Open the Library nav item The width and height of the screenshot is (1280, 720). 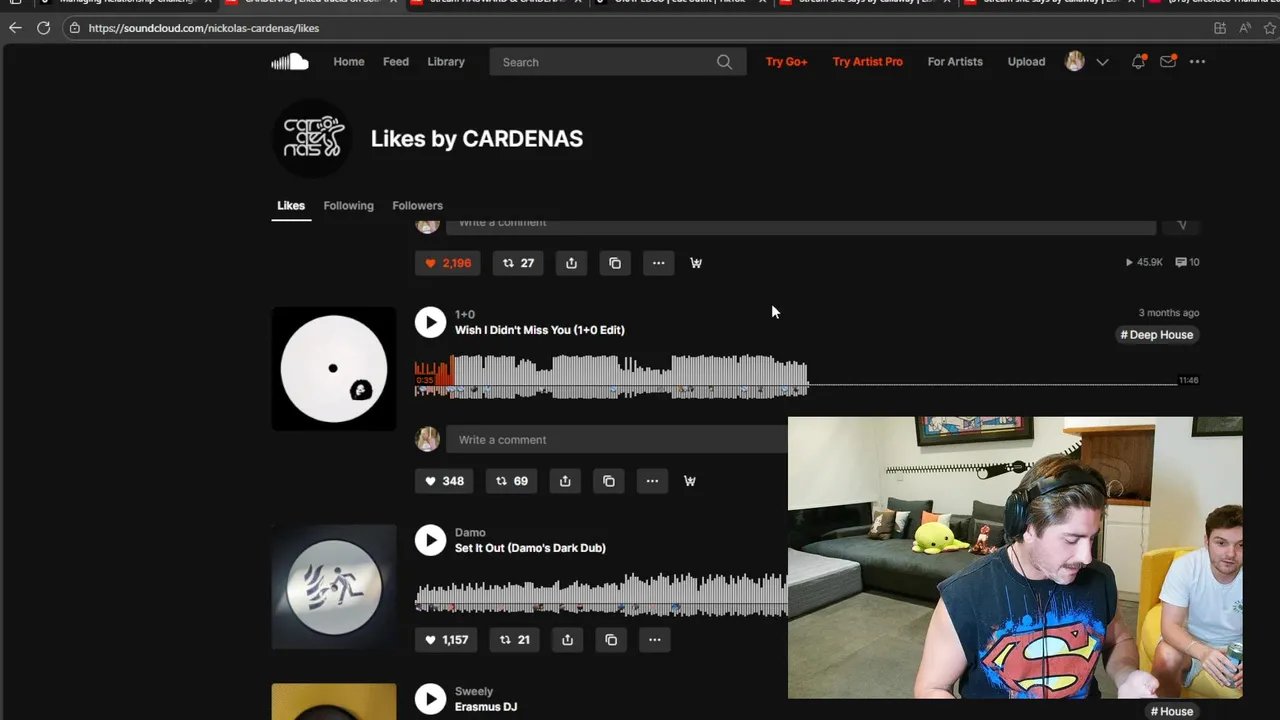446,62
